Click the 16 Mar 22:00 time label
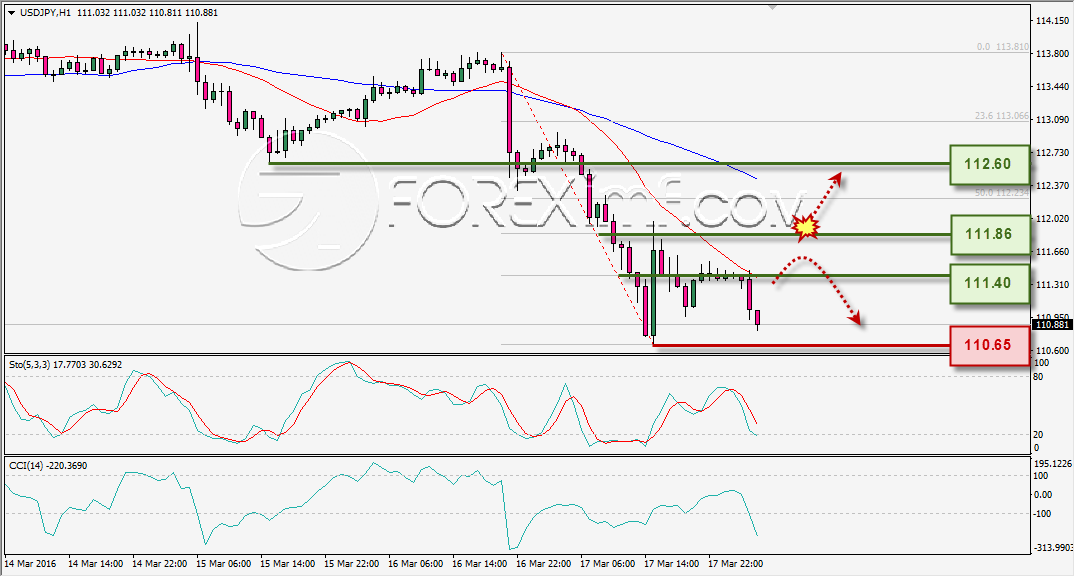The width and height of the screenshot is (1075, 577). click(x=544, y=563)
